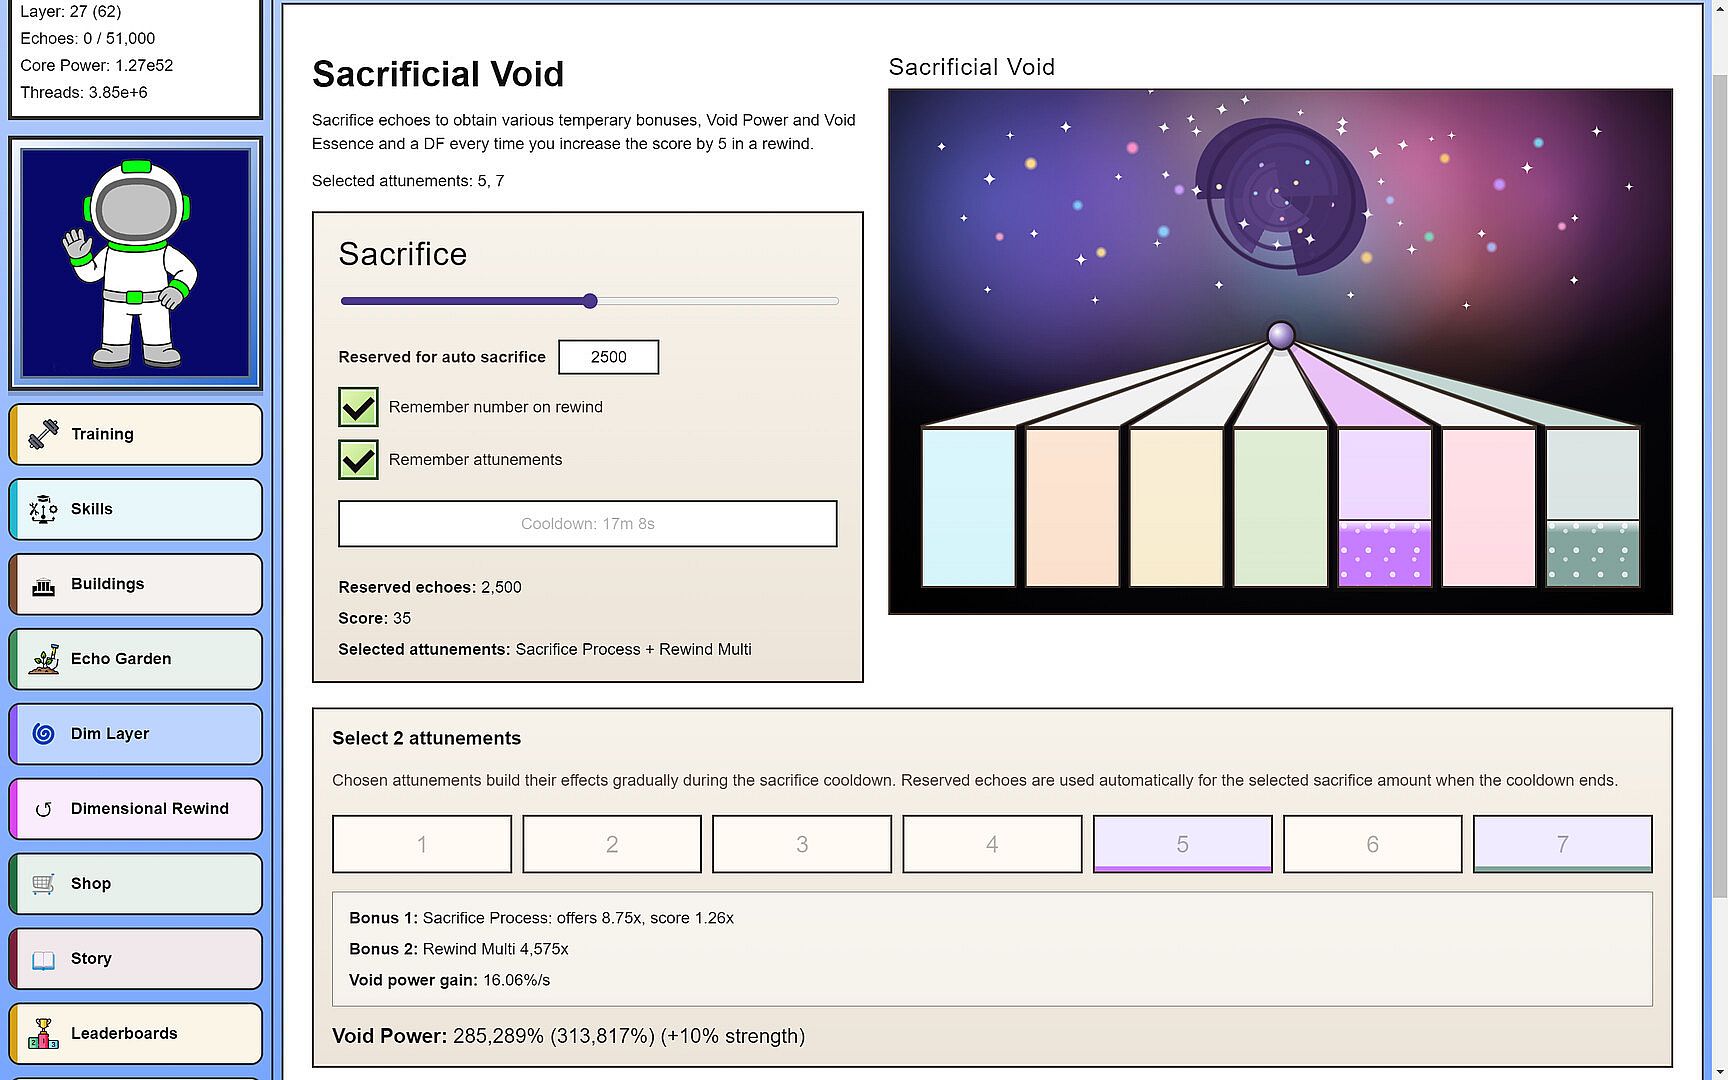This screenshot has width=1728, height=1080.
Task: Click the Sacrifice amount slider handle
Action: (x=590, y=301)
